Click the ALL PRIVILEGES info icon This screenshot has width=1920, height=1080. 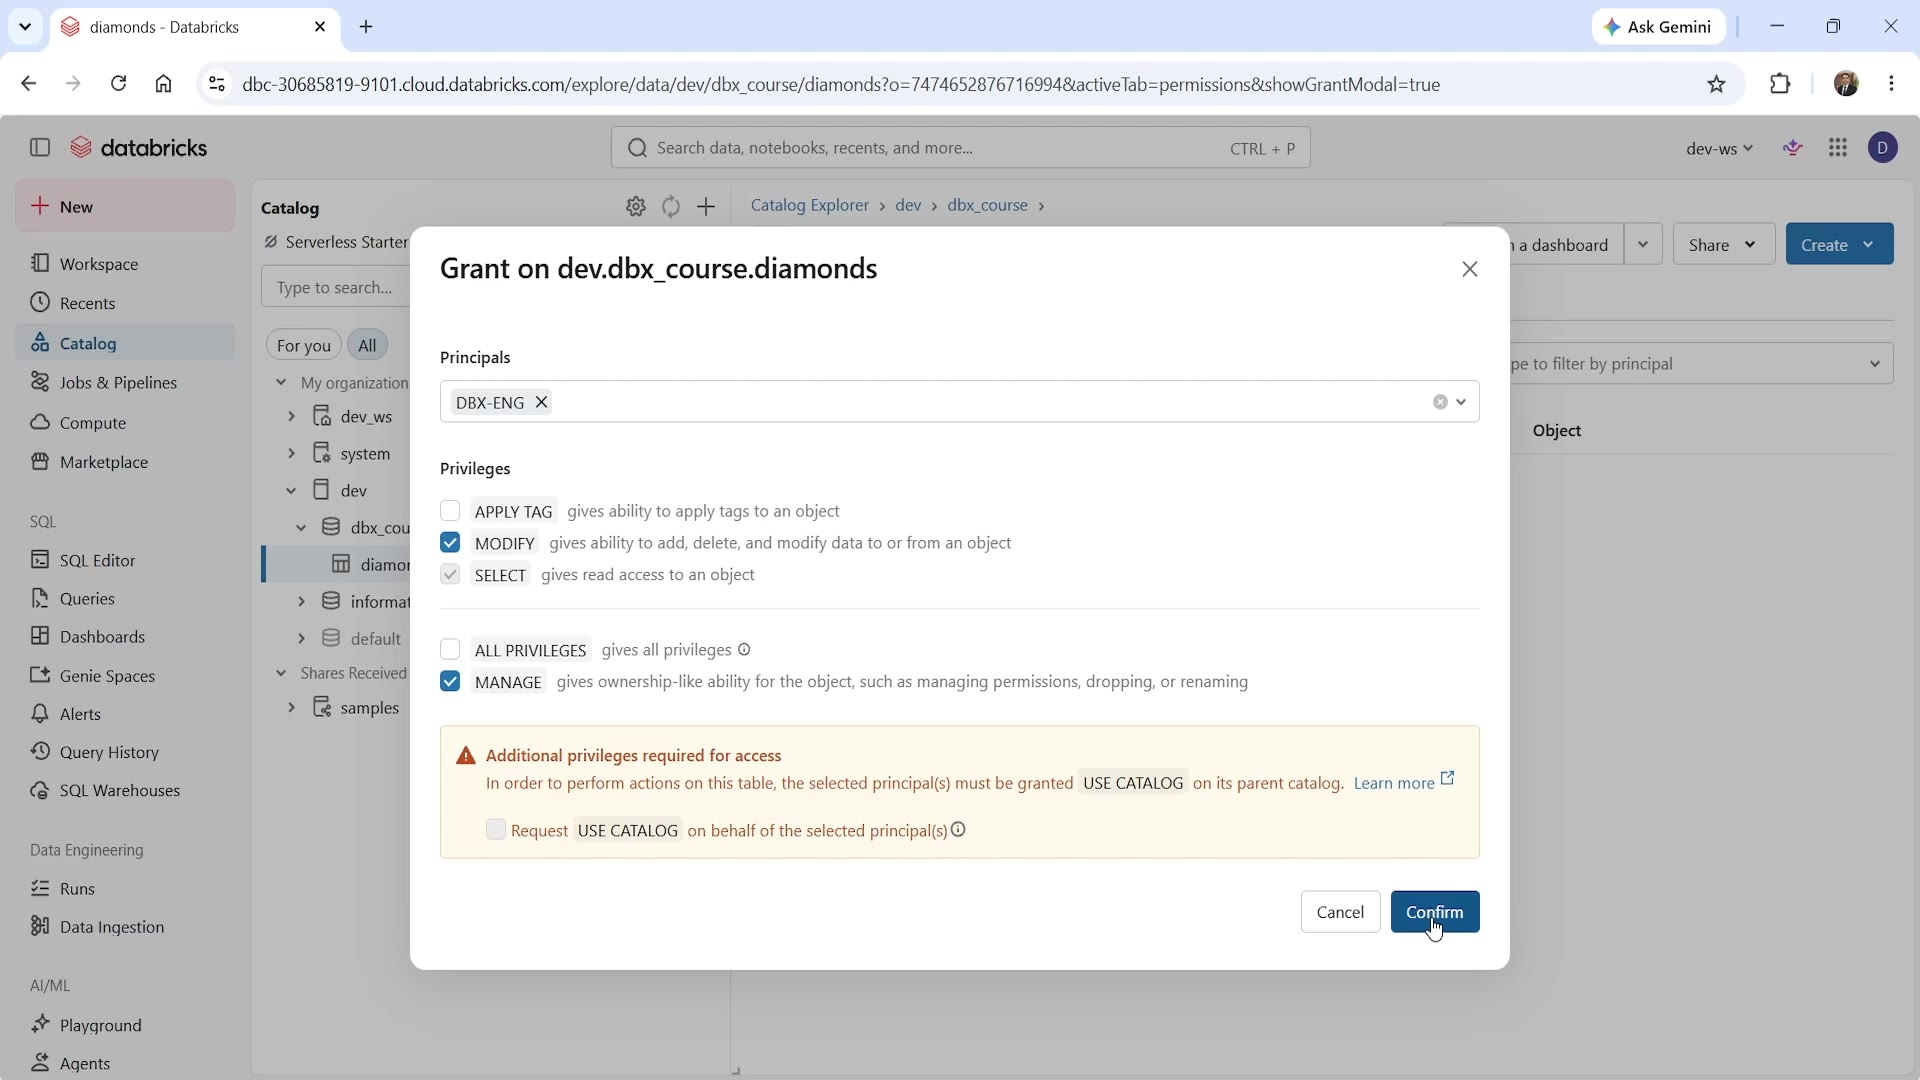[x=744, y=650]
